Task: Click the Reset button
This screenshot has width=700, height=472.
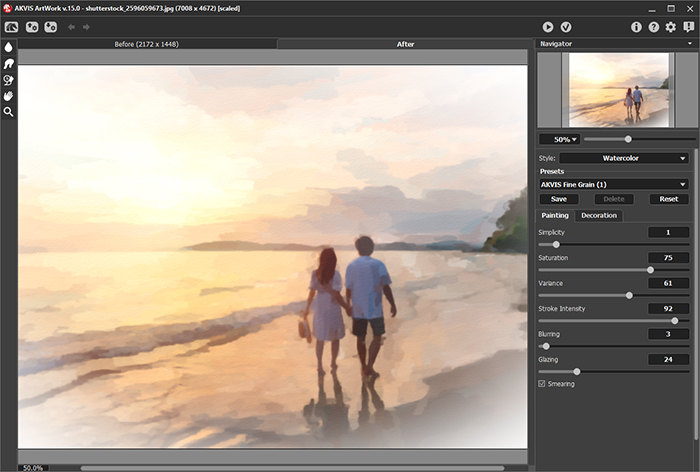Action: click(x=668, y=199)
